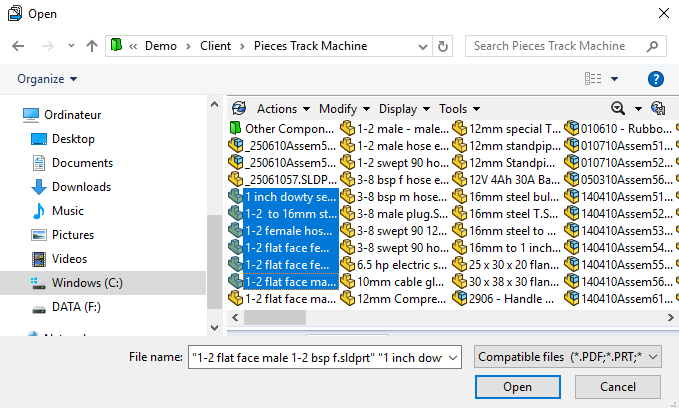This screenshot has height=408, width=679.
Task: Select Downloads in the navigation pane
Action: coord(81,187)
